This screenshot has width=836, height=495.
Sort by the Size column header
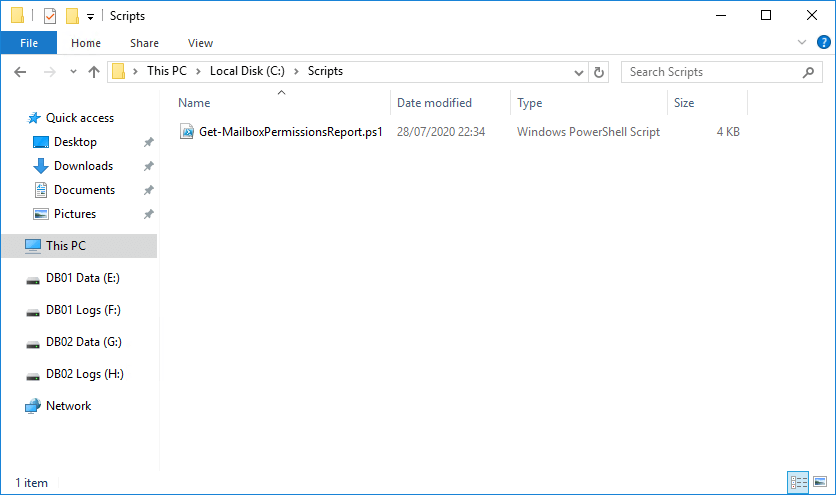(684, 103)
